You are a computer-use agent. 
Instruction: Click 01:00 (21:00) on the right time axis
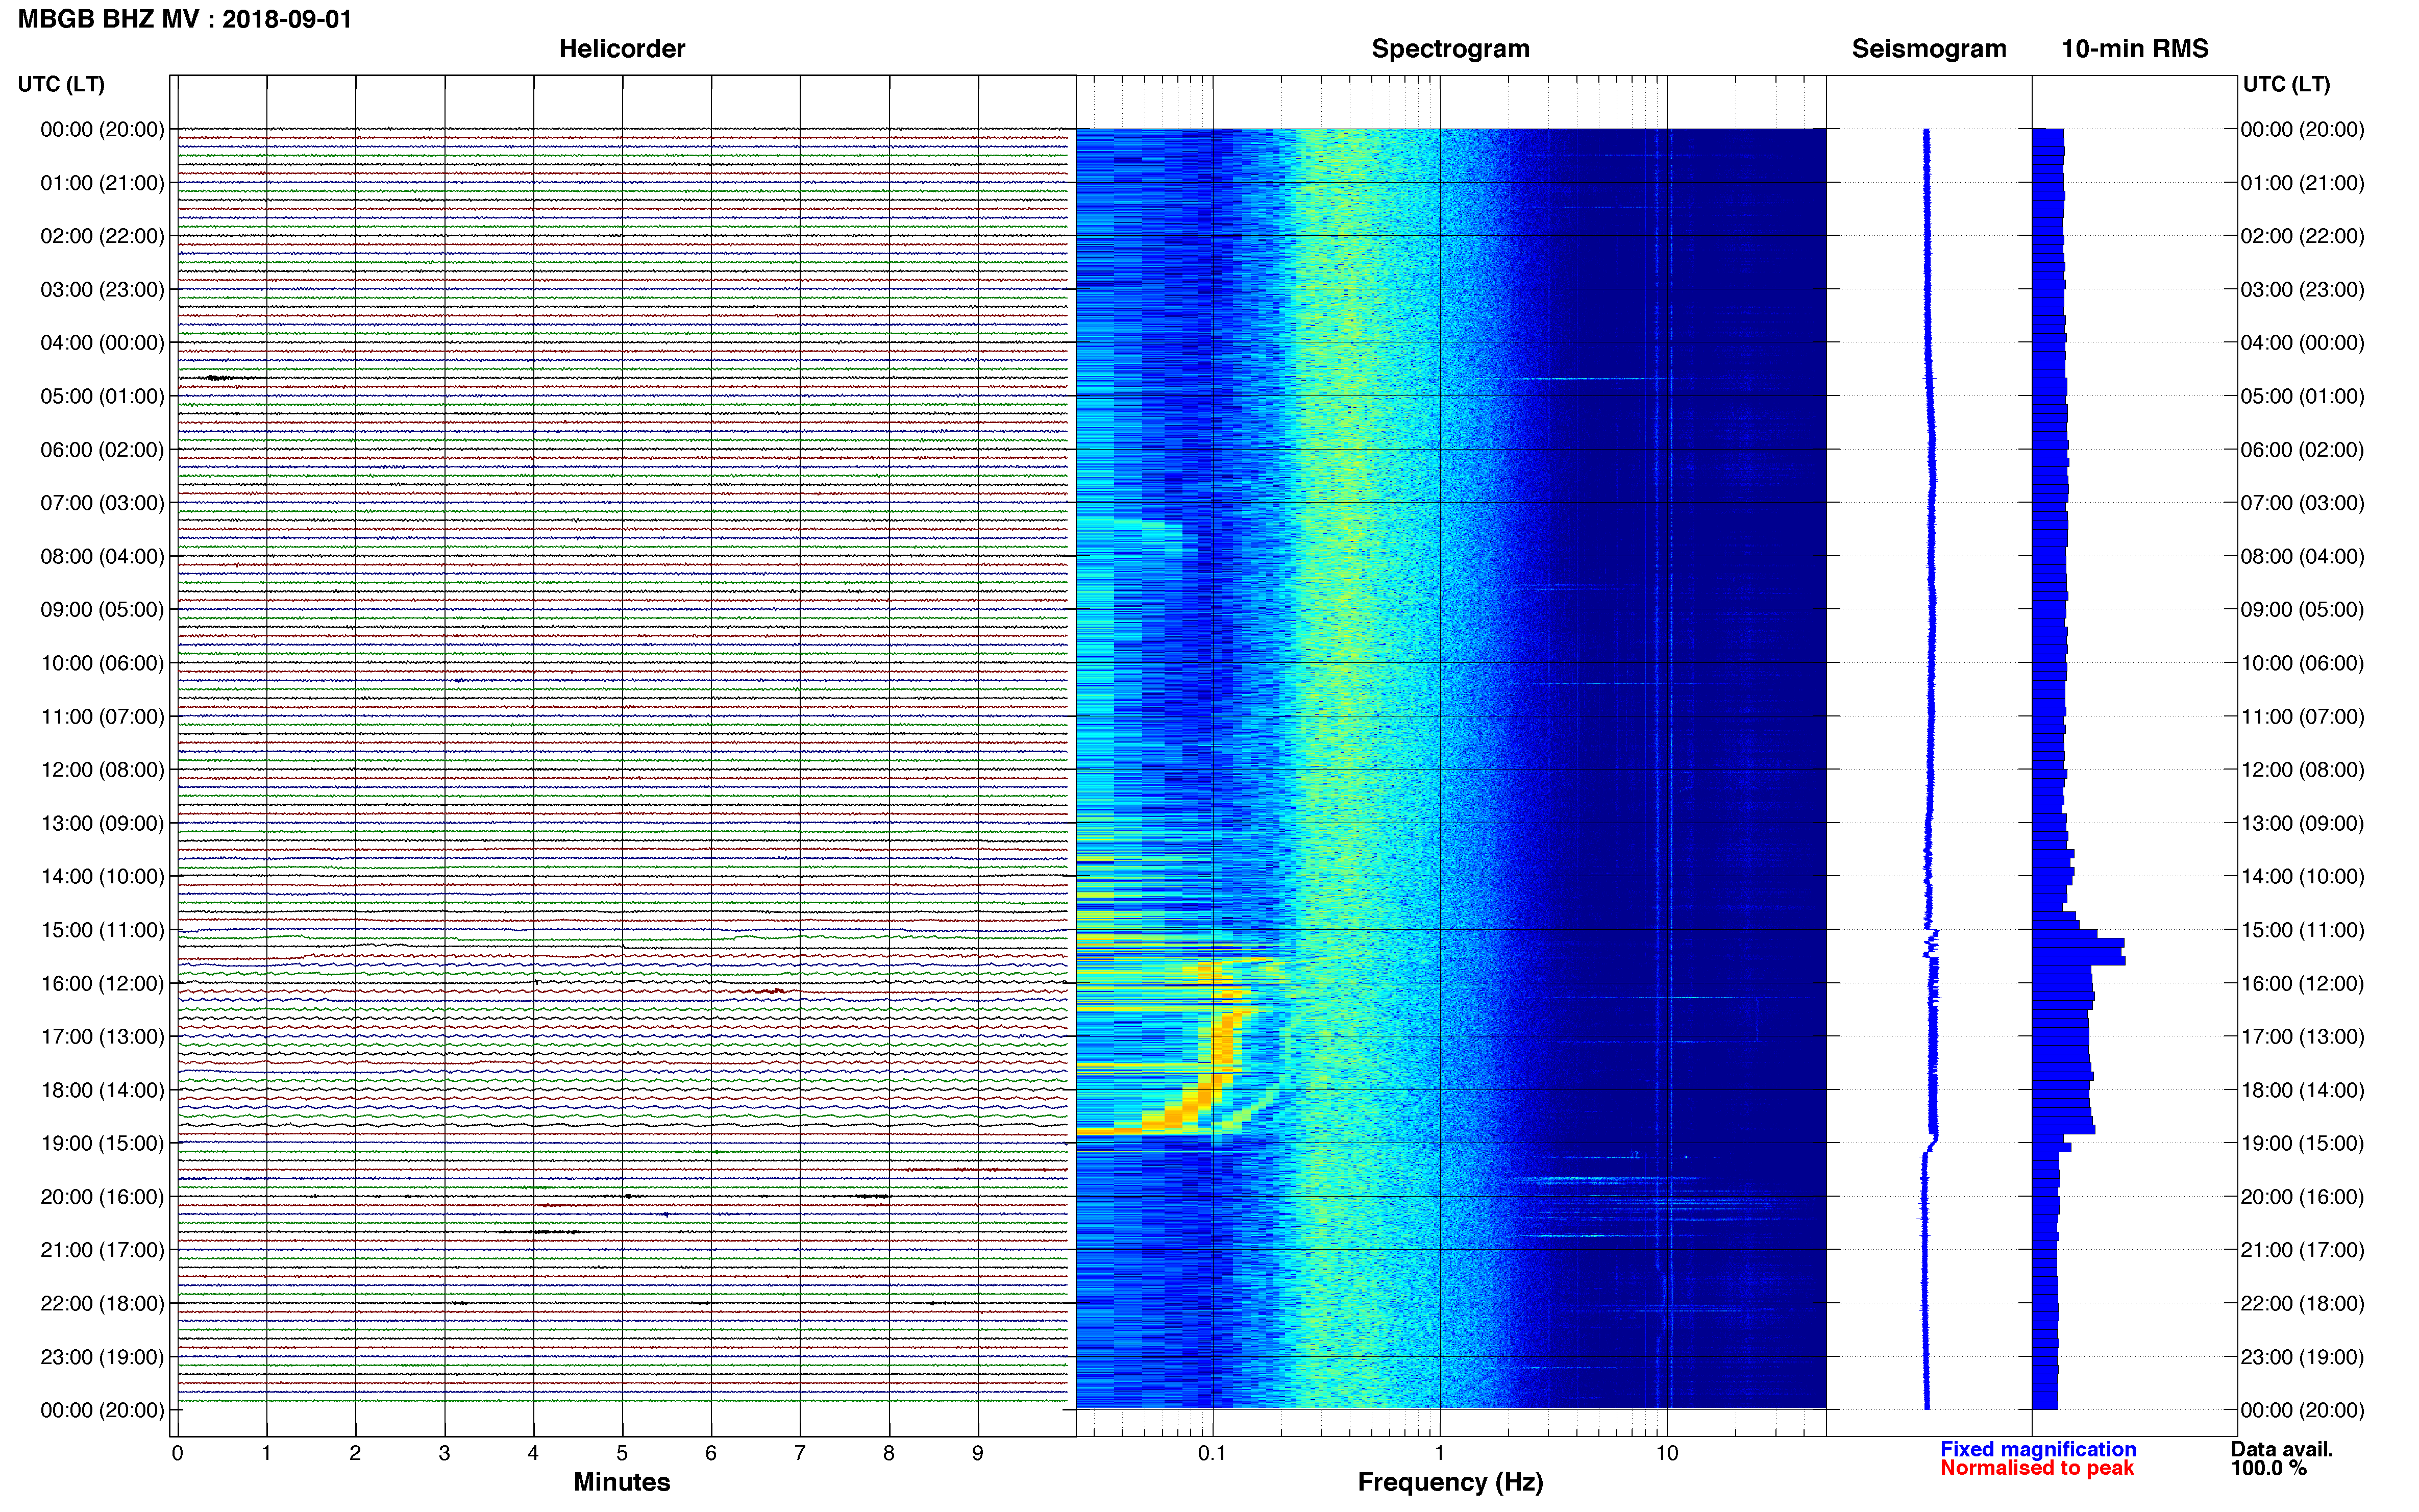[2302, 183]
